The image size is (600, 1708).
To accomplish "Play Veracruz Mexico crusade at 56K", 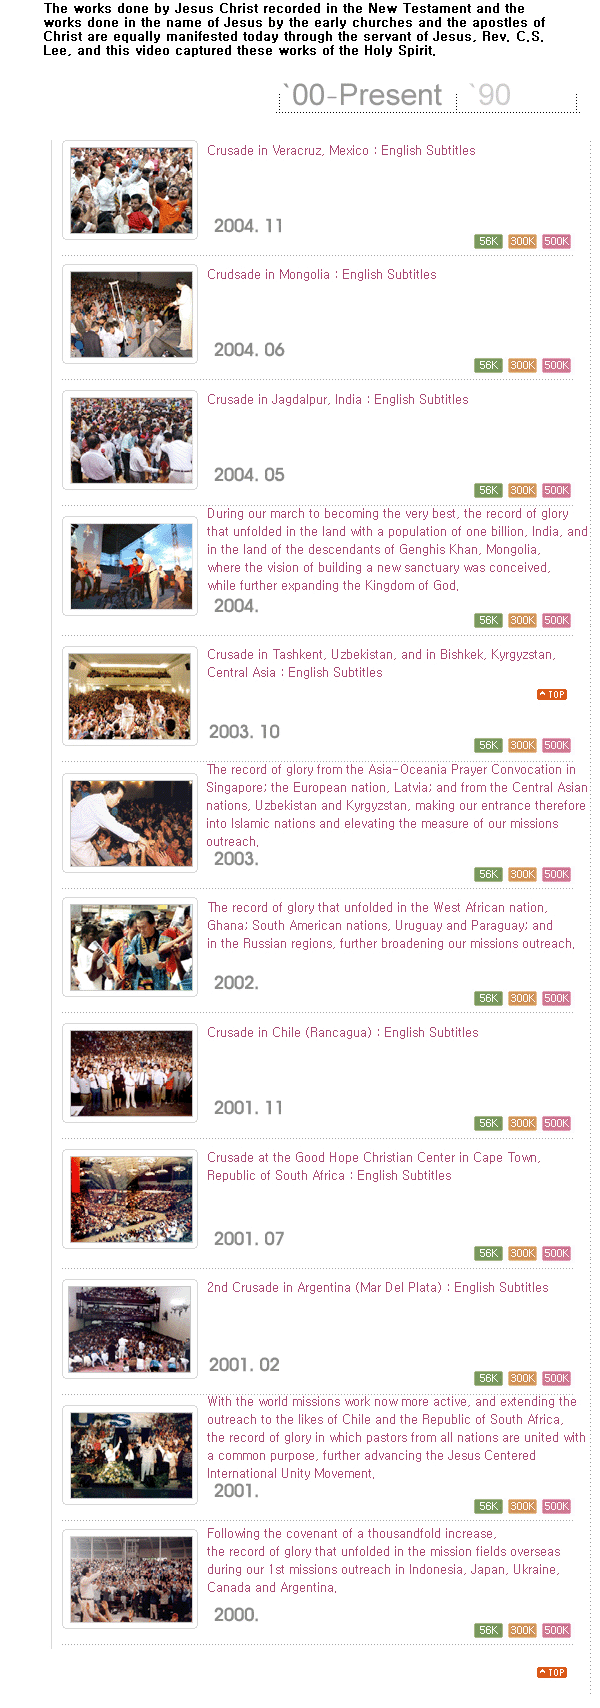I will point(488,241).
